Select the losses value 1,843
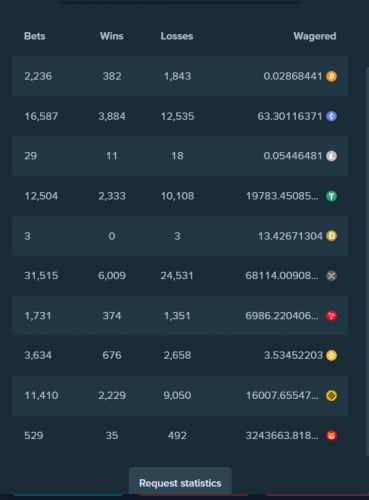369x500 pixels. coord(177,76)
